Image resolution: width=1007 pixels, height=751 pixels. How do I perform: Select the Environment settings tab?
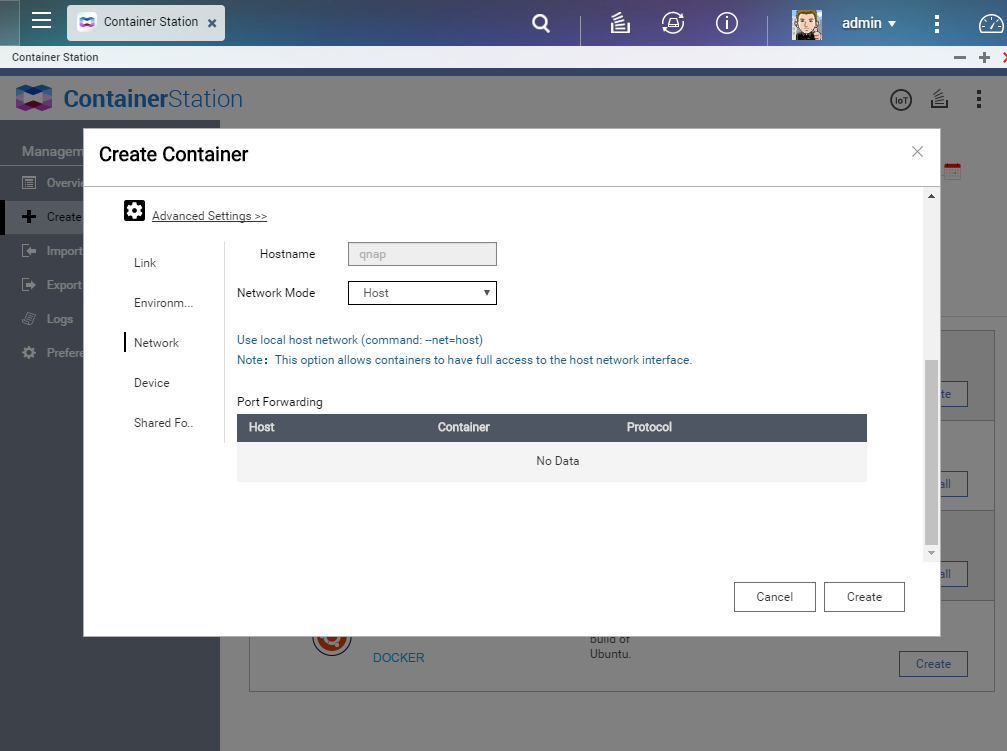click(x=163, y=303)
